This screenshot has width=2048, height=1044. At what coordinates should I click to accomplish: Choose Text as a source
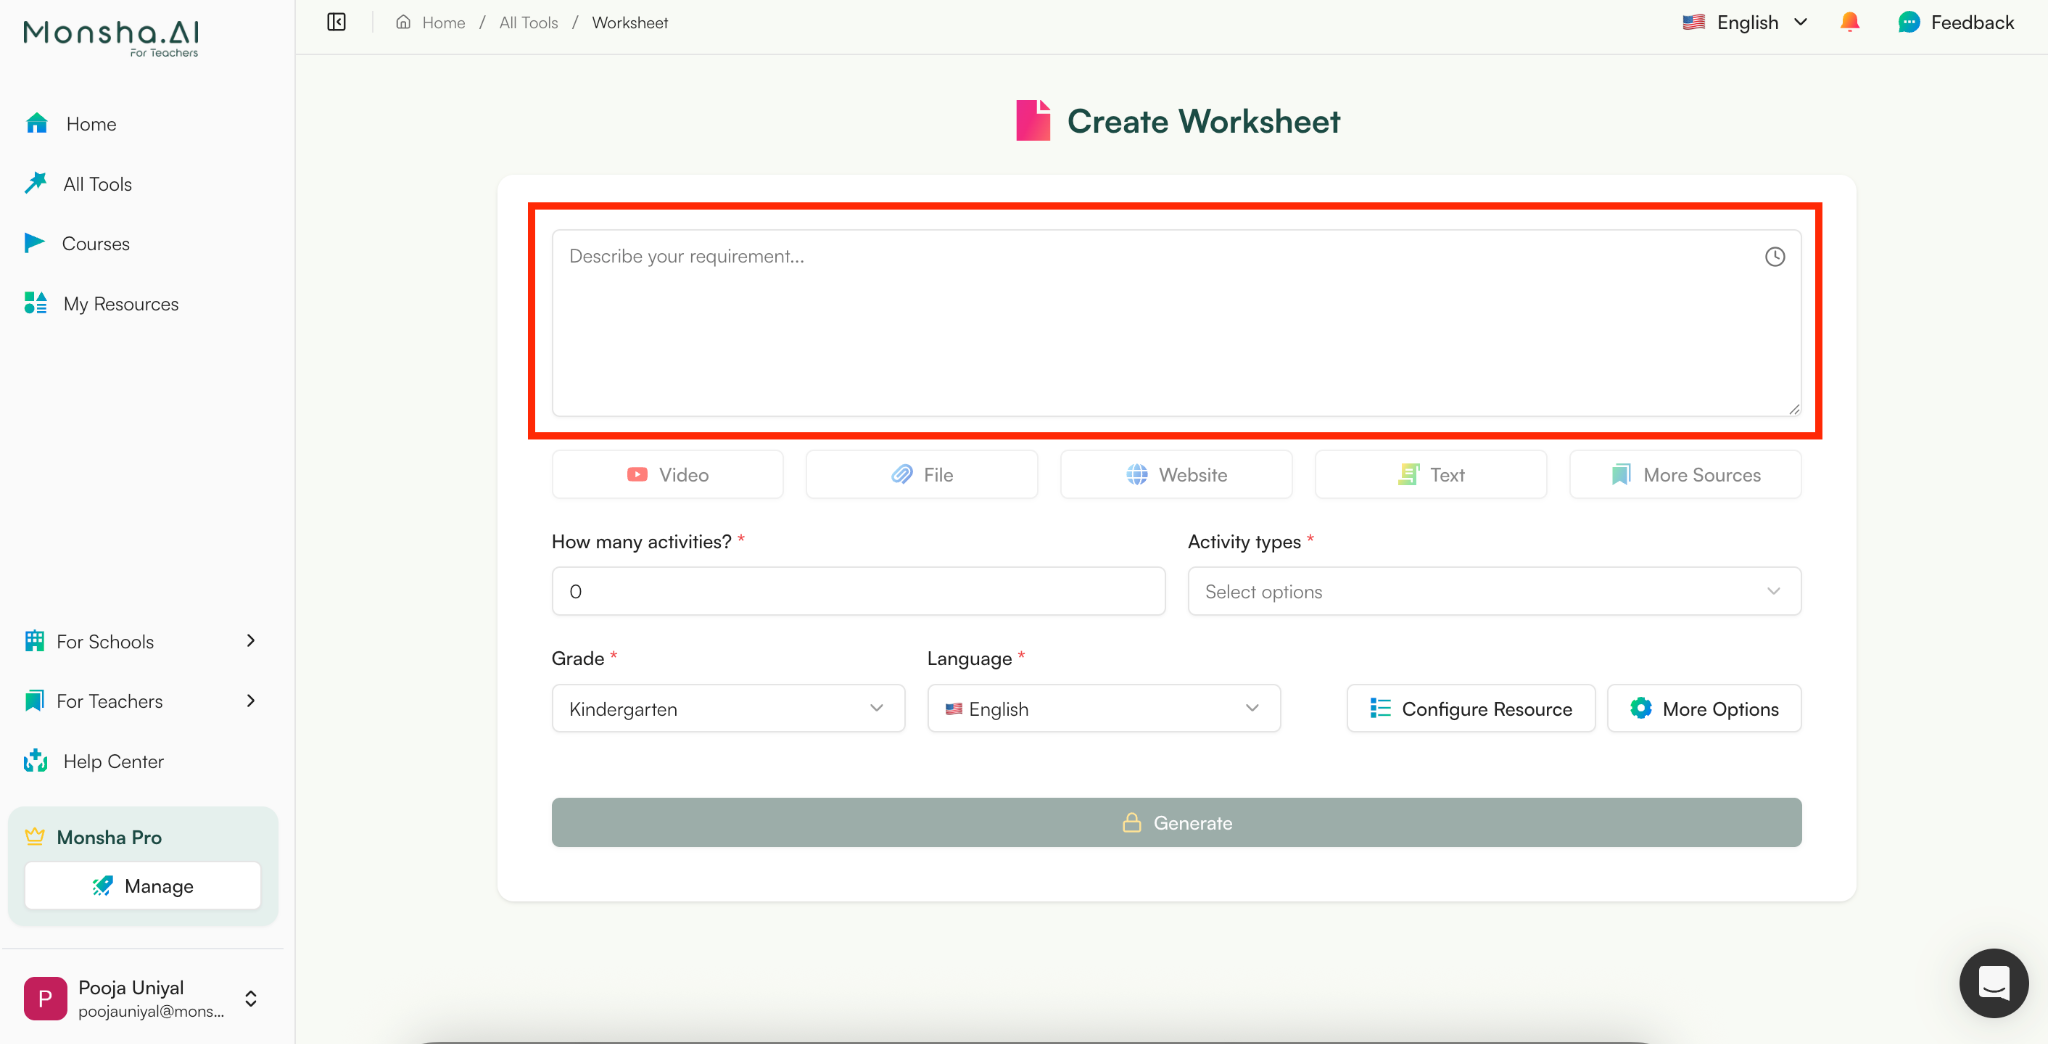pyautogui.click(x=1430, y=474)
